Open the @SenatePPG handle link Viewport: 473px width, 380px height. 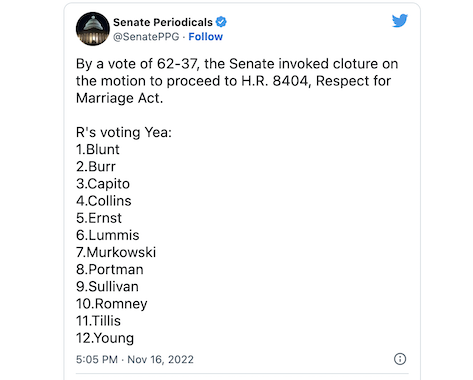(146, 37)
